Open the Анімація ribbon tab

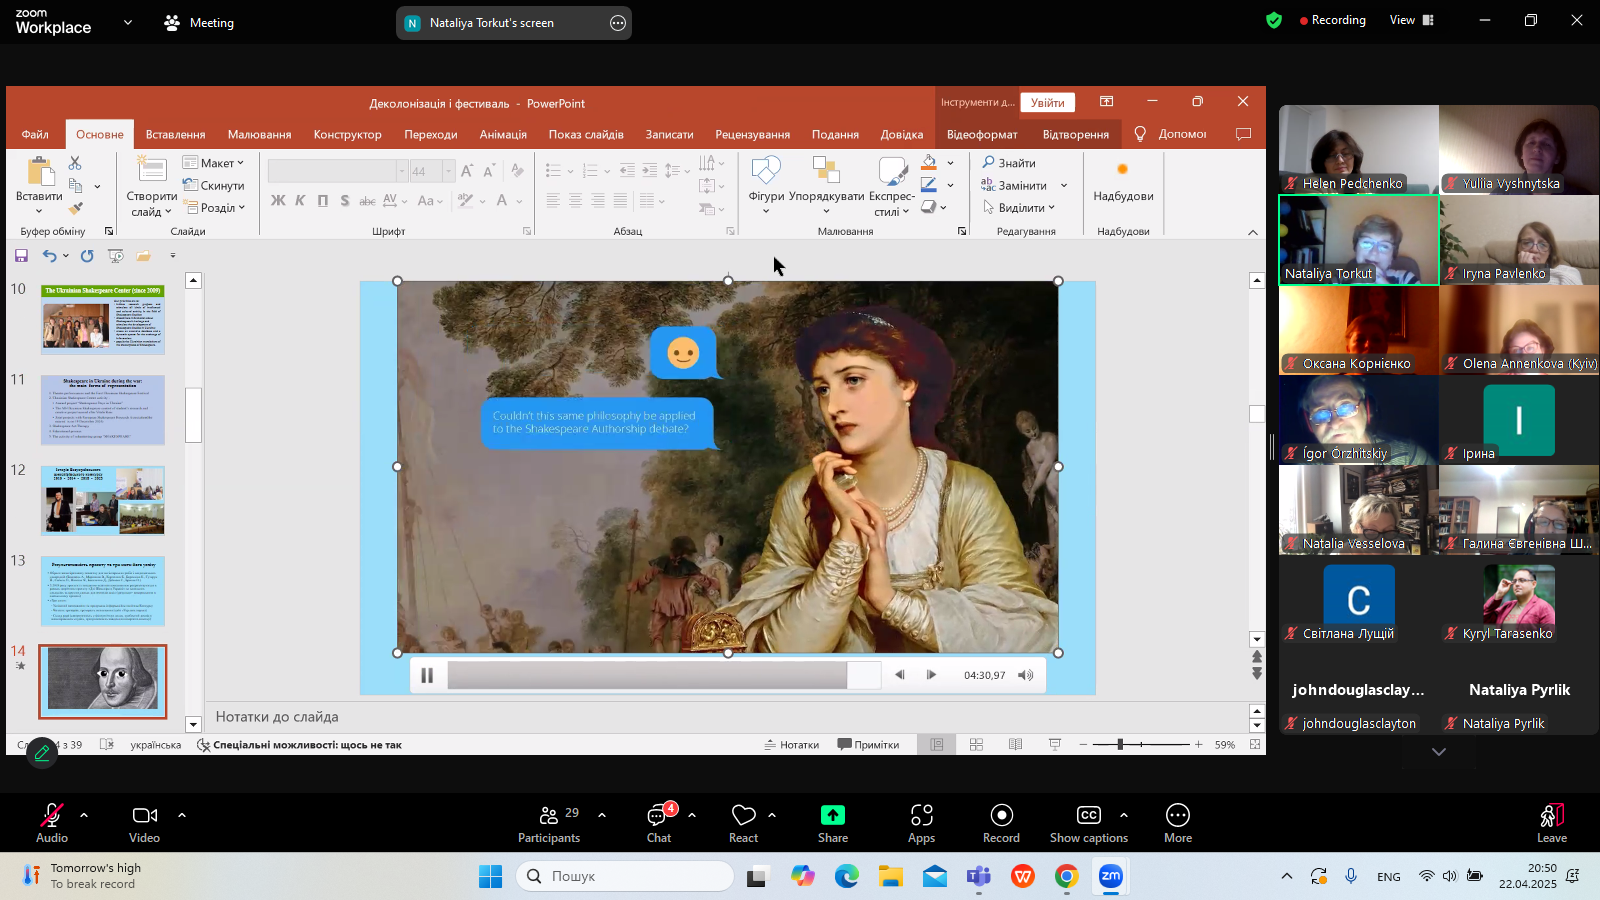click(x=502, y=134)
